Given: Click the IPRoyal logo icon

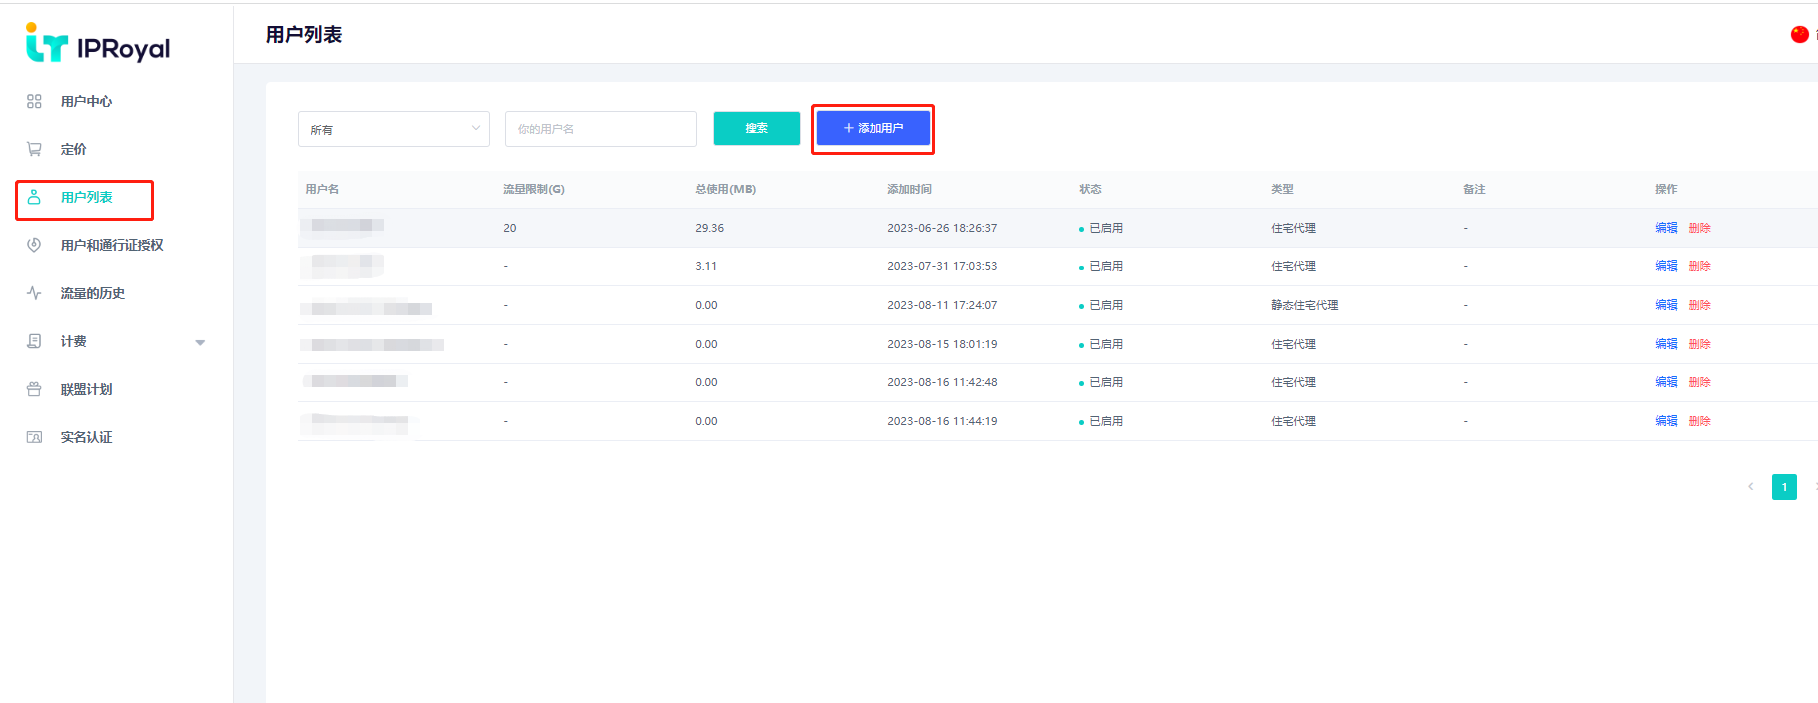Looking at the screenshot, I should tap(46, 43).
